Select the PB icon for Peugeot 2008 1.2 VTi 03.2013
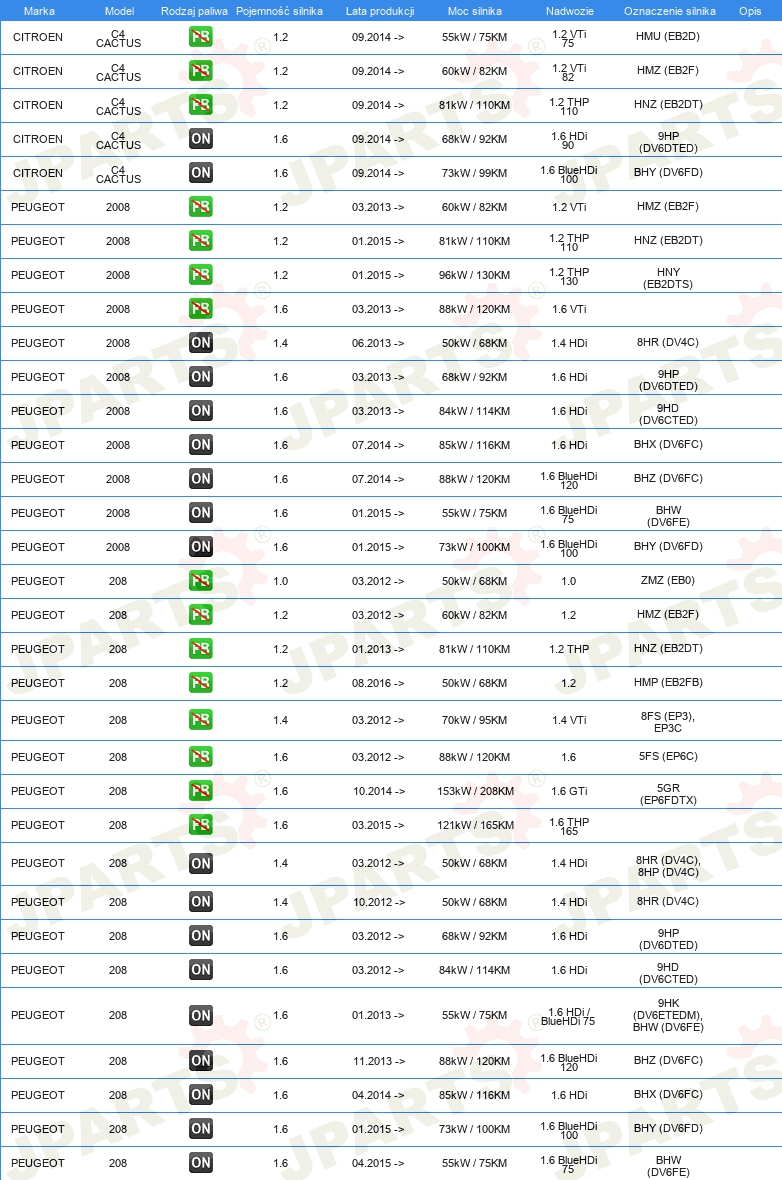The height and width of the screenshot is (1180, 782). (x=200, y=207)
